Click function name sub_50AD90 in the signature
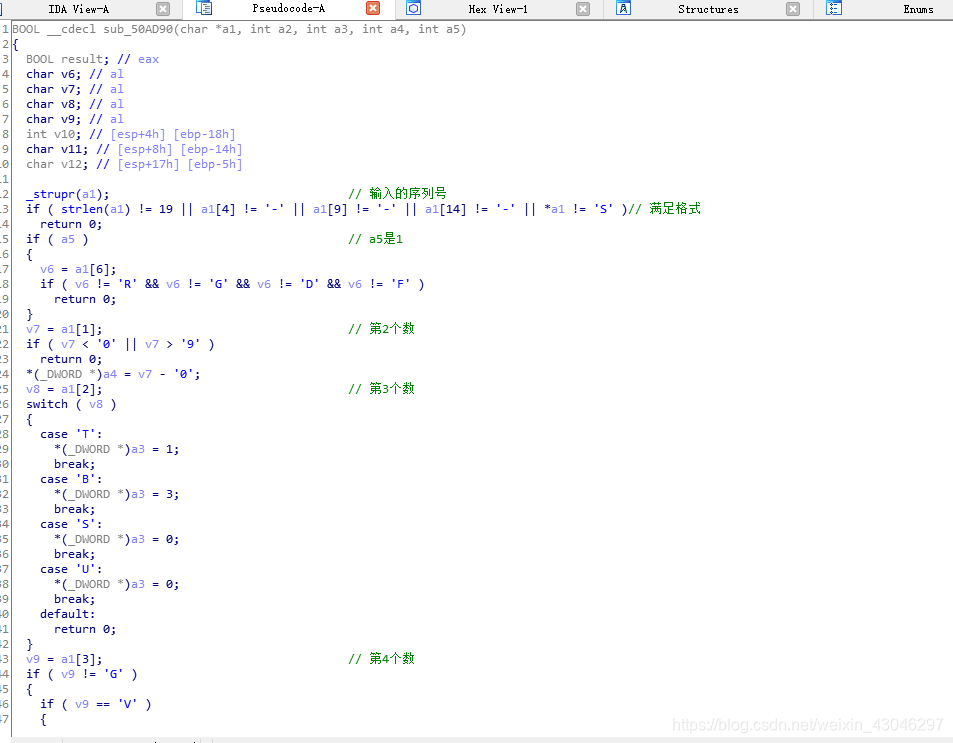This screenshot has width=953, height=743. 138,29
